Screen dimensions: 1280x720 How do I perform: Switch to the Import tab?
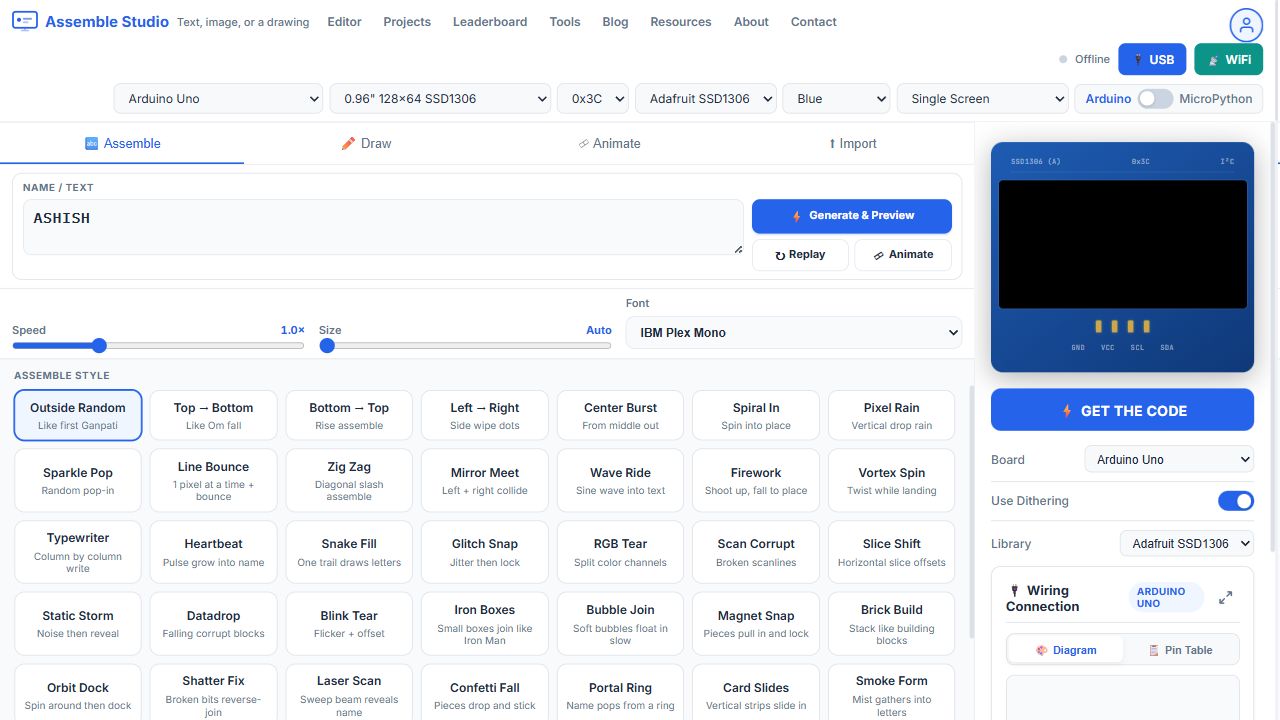852,143
